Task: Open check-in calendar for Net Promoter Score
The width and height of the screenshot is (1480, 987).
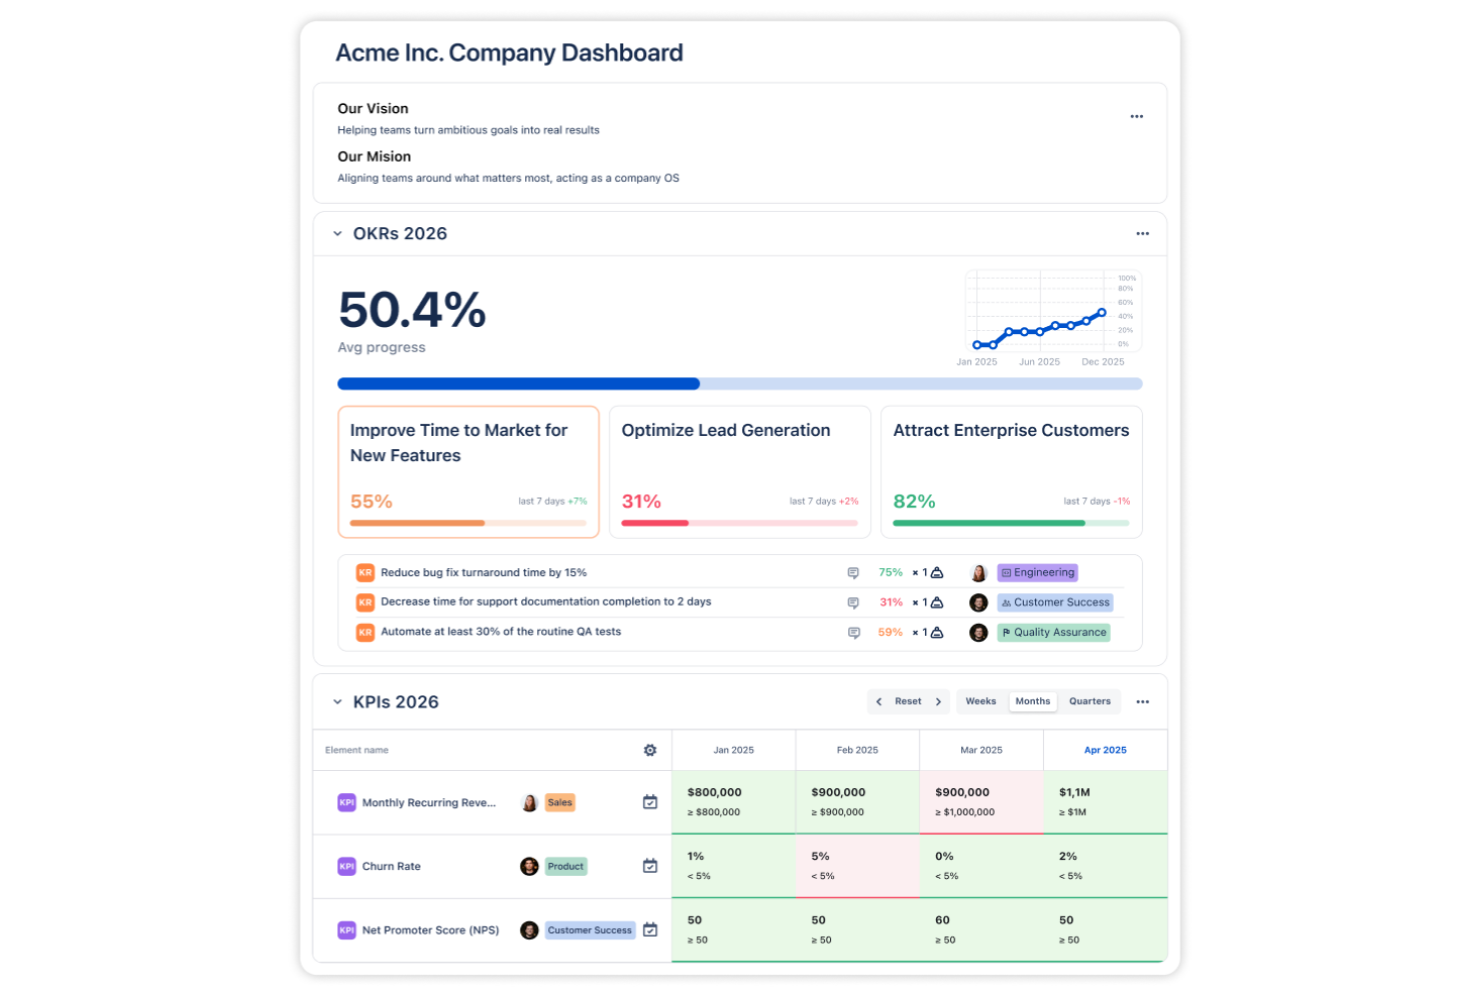Action: (650, 930)
